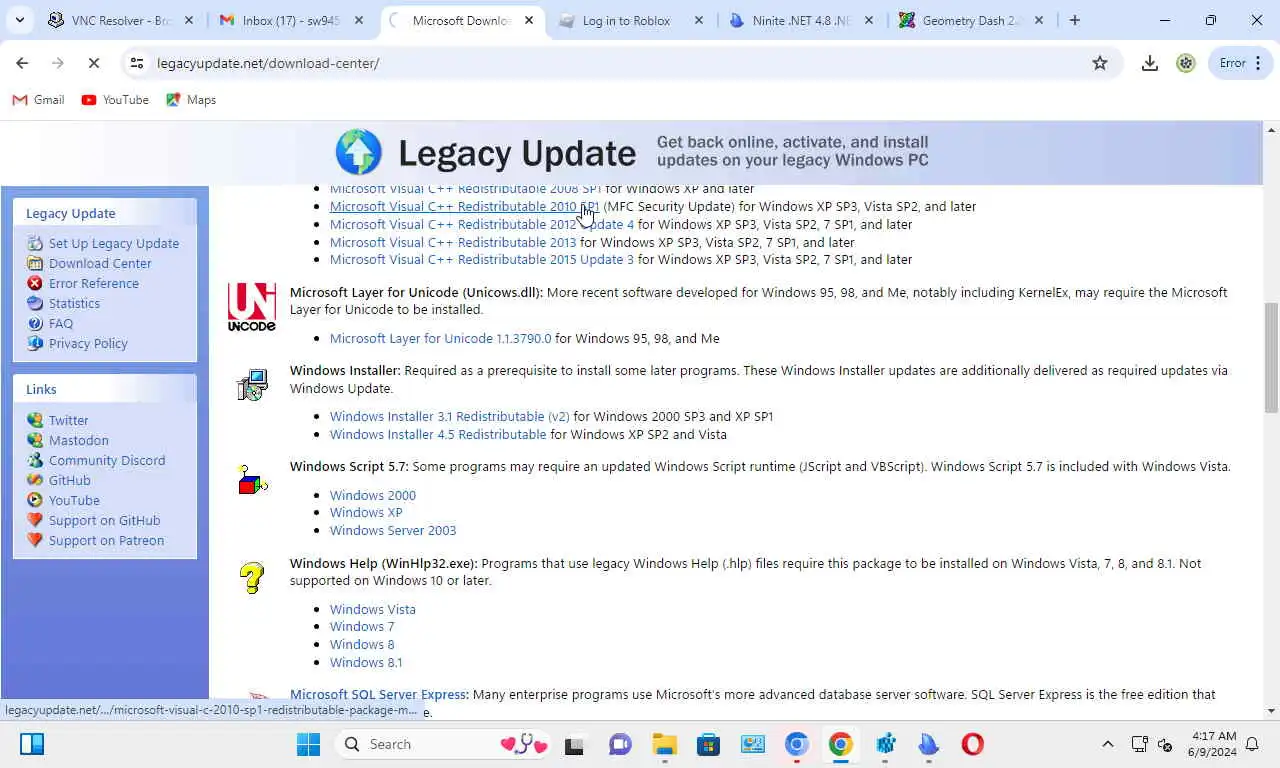Open Windows 2000 link under Windows Script
1280x768 pixels.
[373, 495]
